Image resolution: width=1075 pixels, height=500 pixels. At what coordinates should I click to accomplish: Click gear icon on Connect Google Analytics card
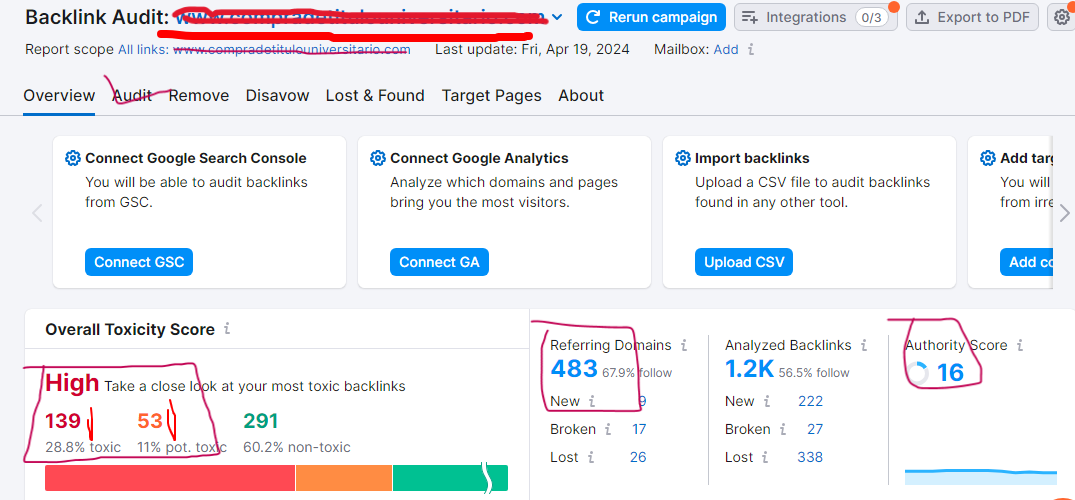point(377,158)
